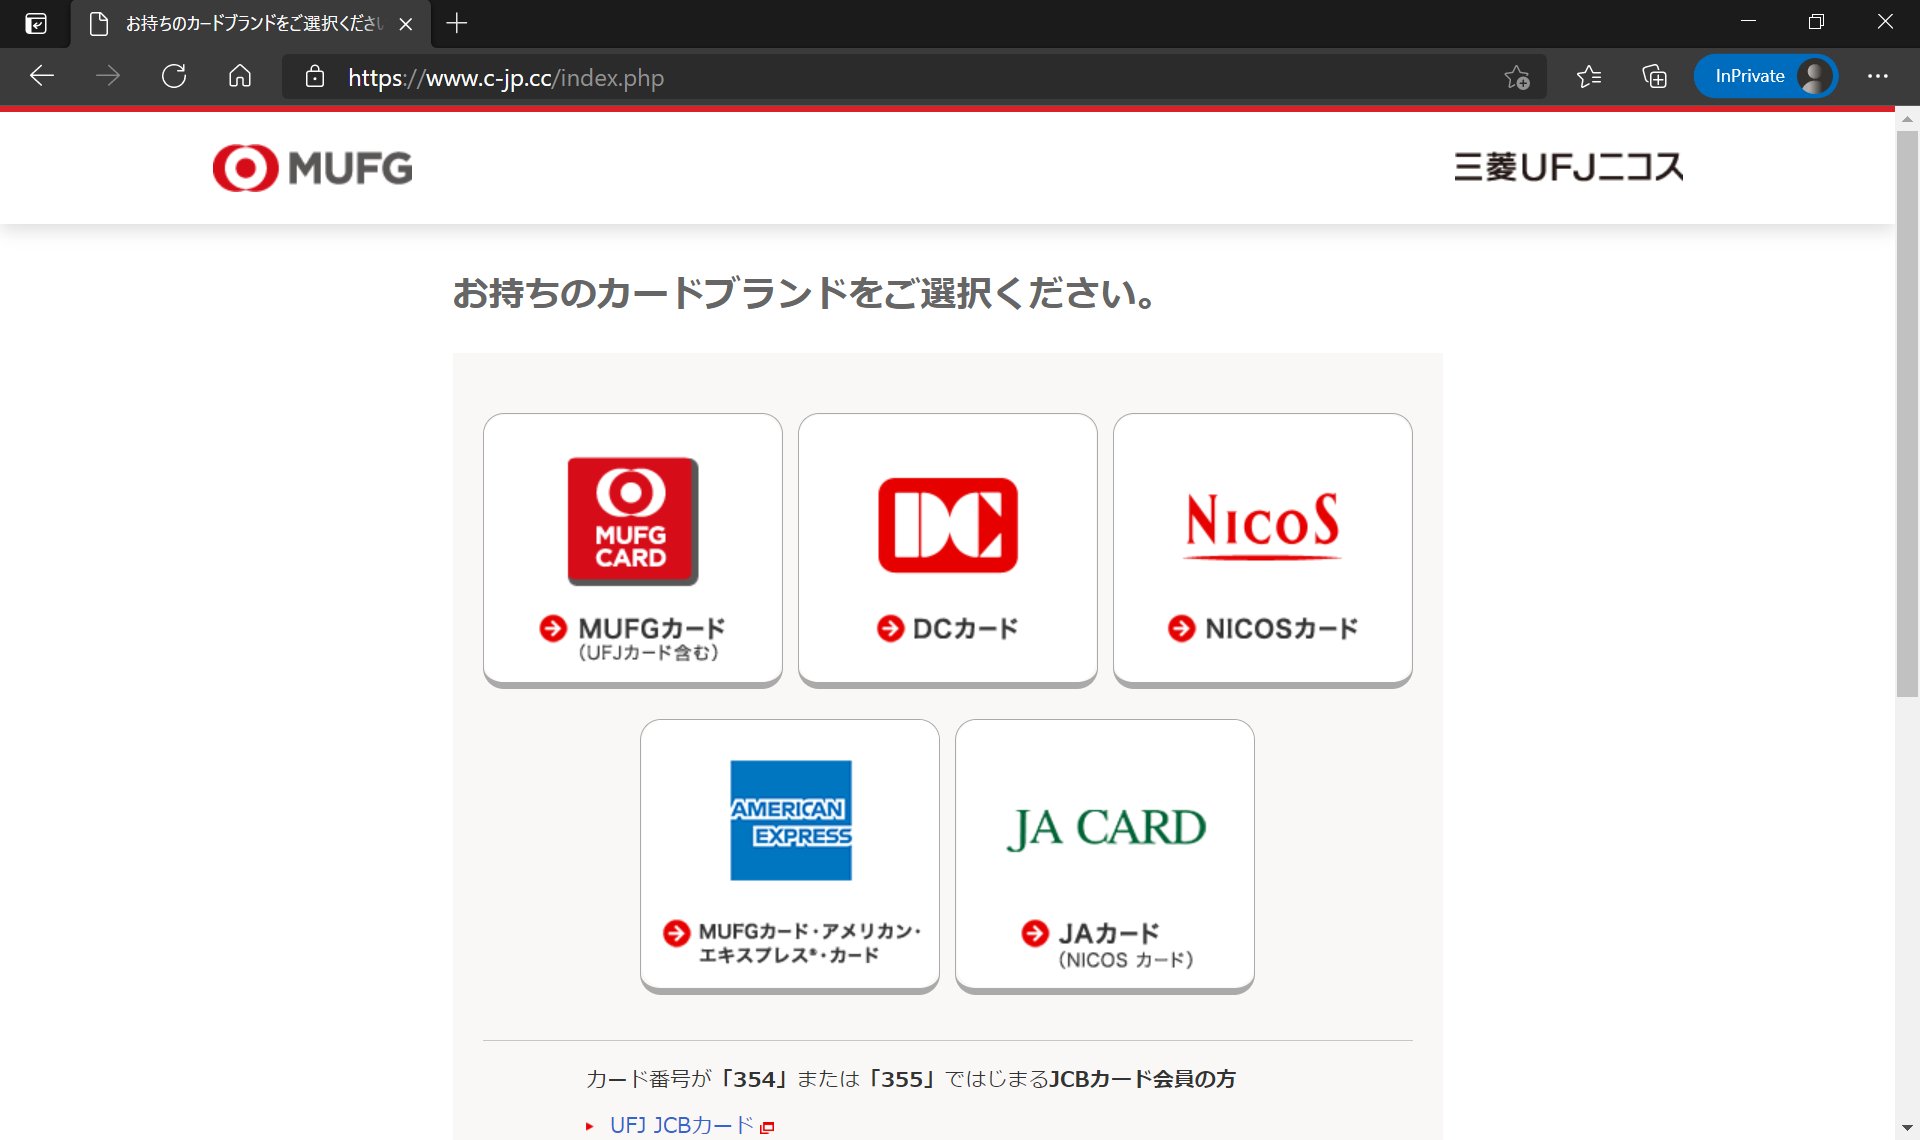Screen dimensions: 1920x1140
Task: Click the scrollbar up arrow
Action: tap(1907, 119)
